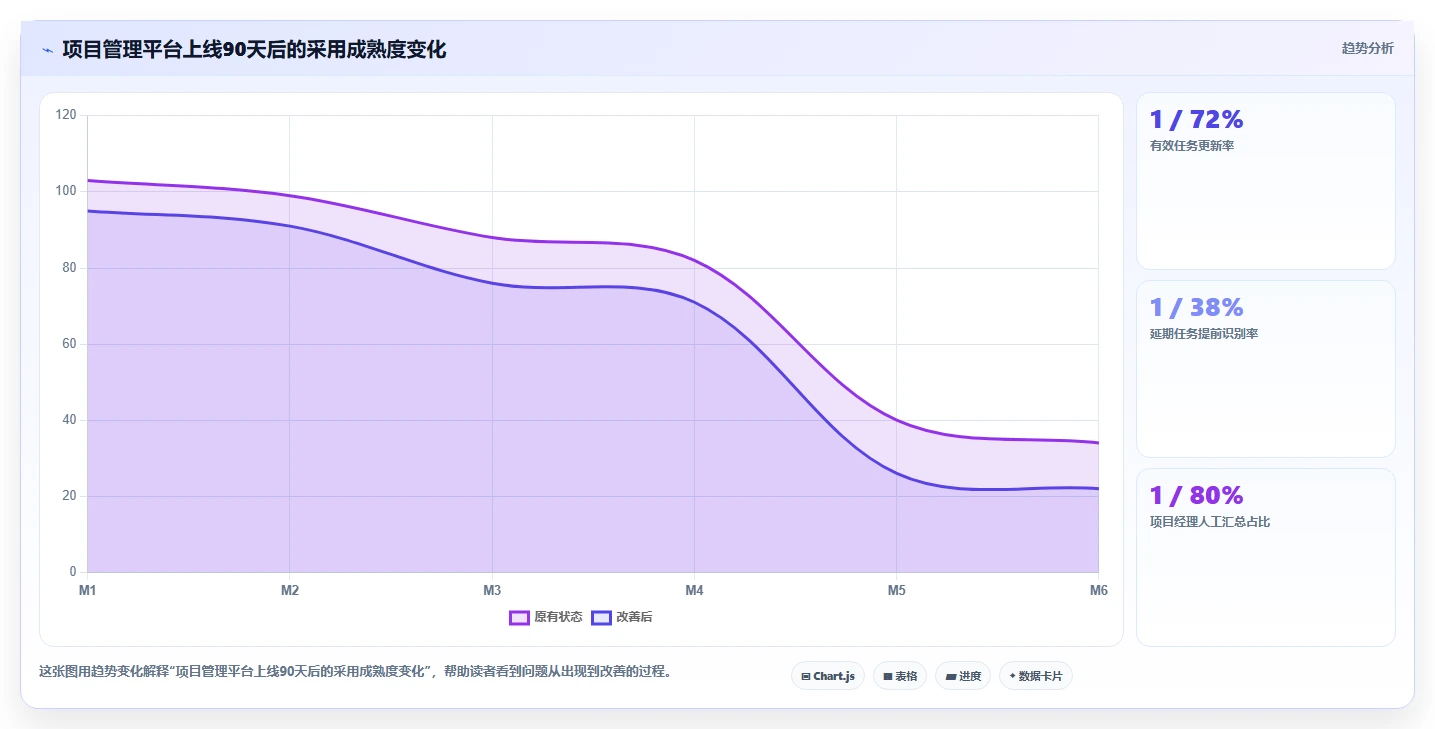1435x729 pixels.
Task: Click the purple 原有状态 line at M3
Action: pyautogui.click(x=492, y=237)
